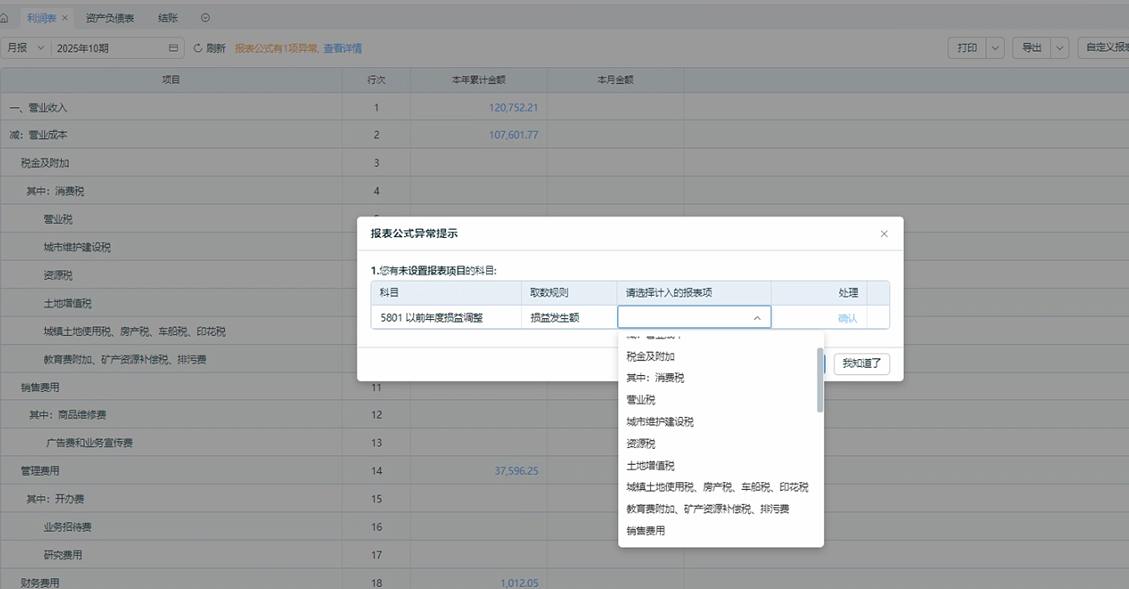Switch to the 结账 tab

(x=167, y=18)
